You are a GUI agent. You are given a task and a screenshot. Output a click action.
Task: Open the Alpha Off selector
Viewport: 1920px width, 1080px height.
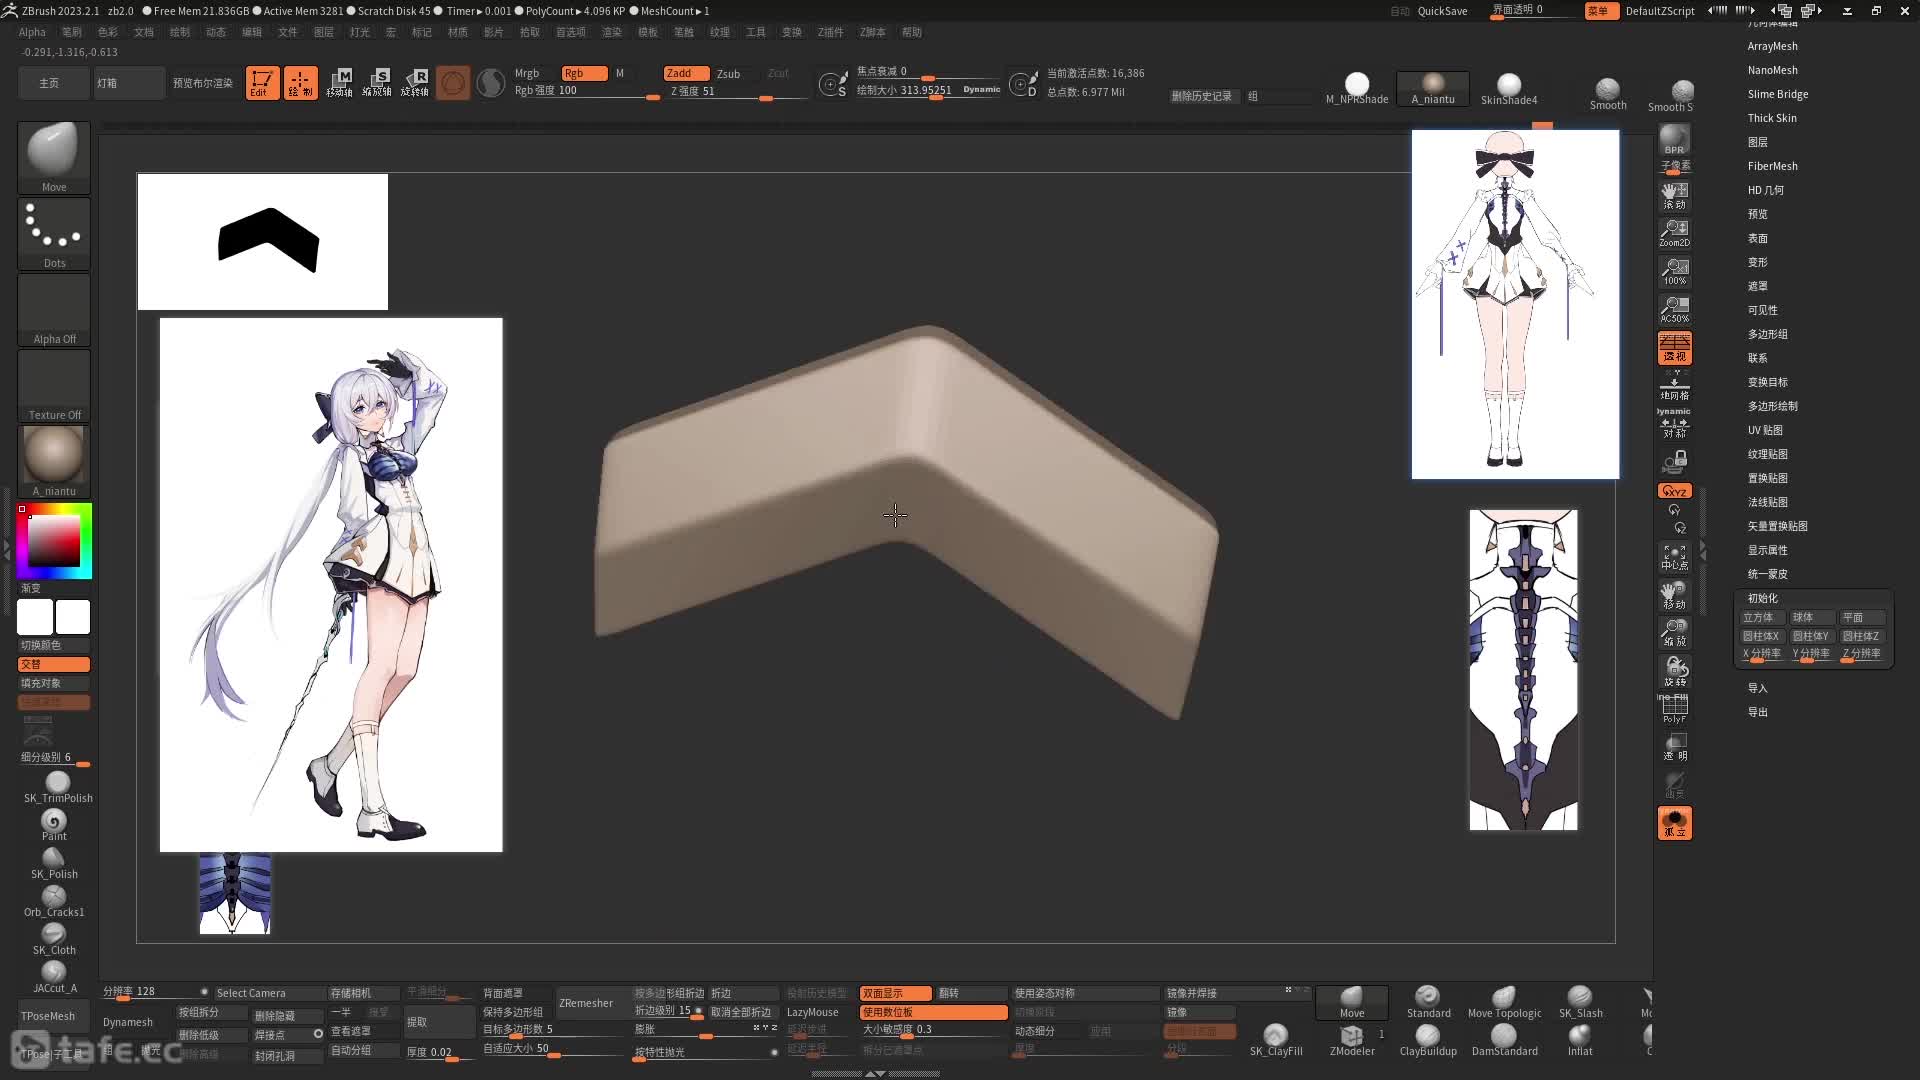pyautogui.click(x=54, y=309)
